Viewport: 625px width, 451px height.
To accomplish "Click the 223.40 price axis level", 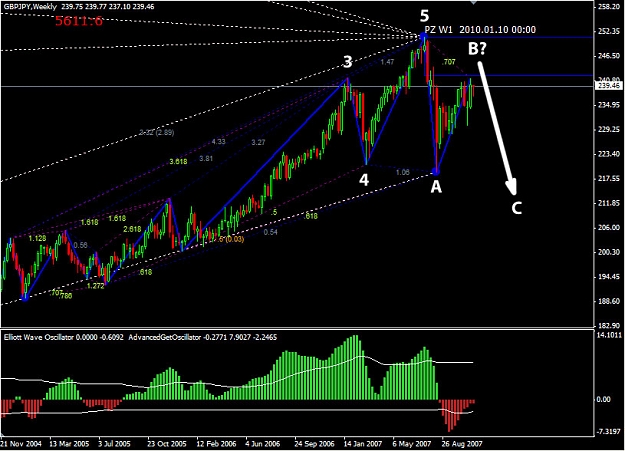I will tap(609, 154).
